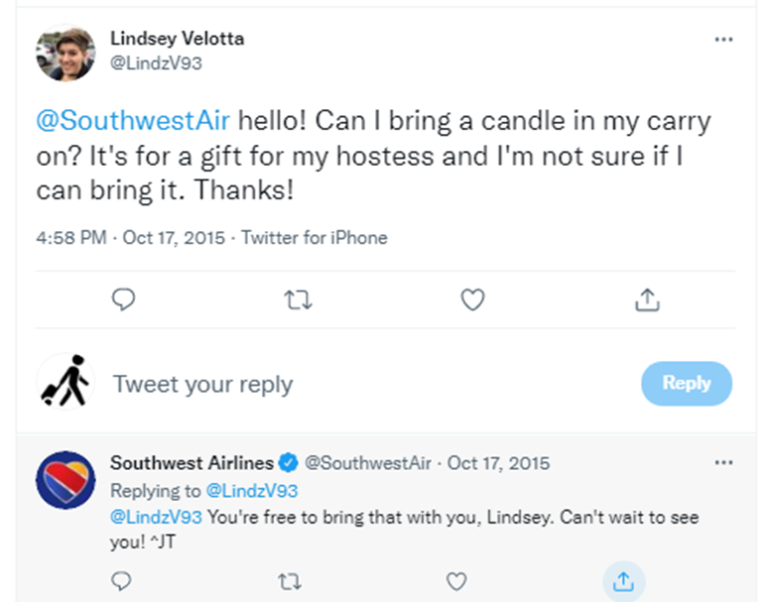Like the Southwest Airlines reply
Image resolution: width=768 pixels, height=602 pixels.
pyautogui.click(x=456, y=581)
